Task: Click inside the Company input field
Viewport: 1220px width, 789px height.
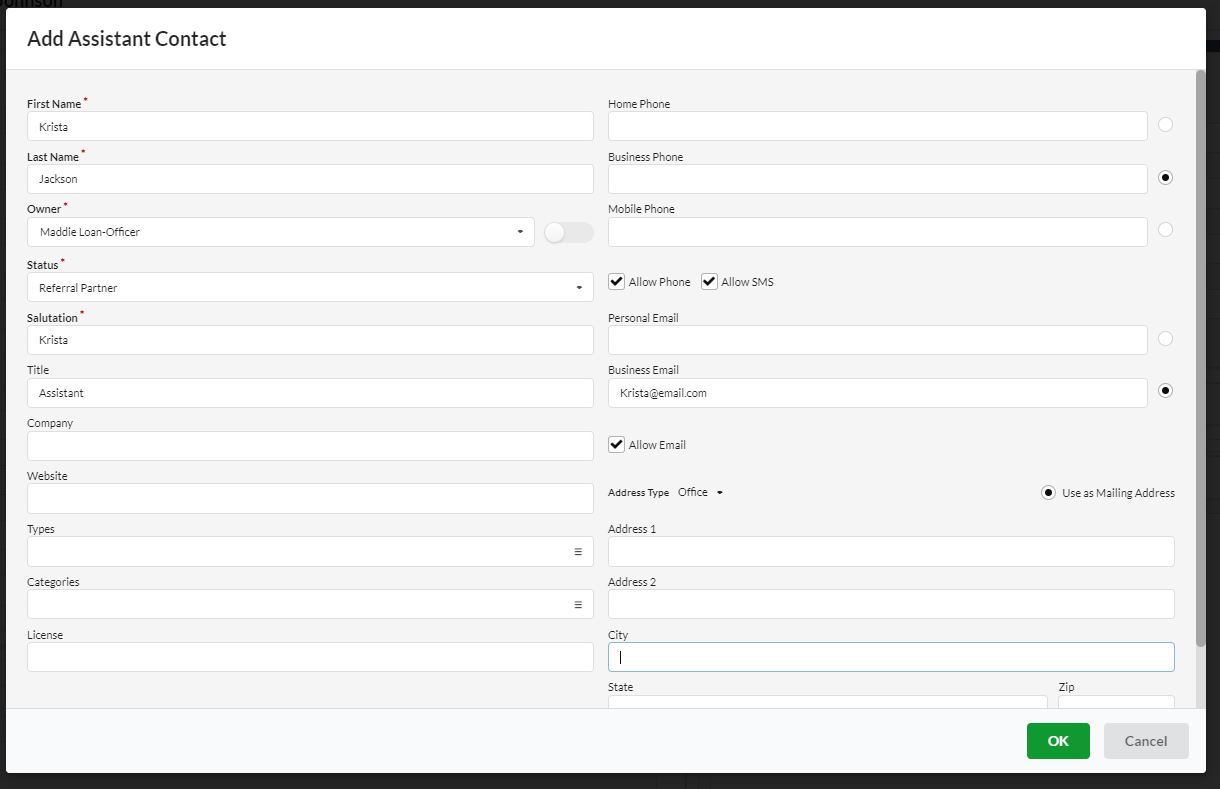Action: (x=310, y=445)
